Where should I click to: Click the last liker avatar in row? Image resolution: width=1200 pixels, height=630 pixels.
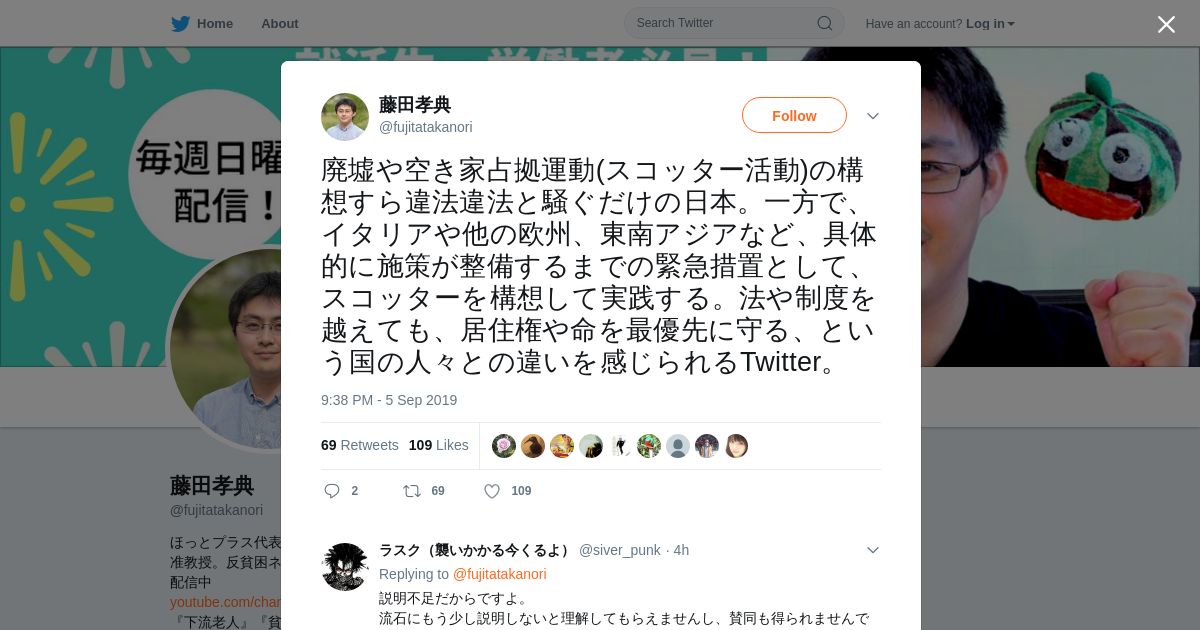pos(736,446)
